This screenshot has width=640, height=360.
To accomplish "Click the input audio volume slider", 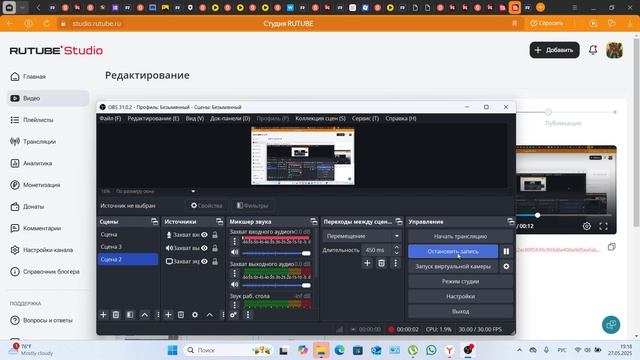I will (276, 253).
